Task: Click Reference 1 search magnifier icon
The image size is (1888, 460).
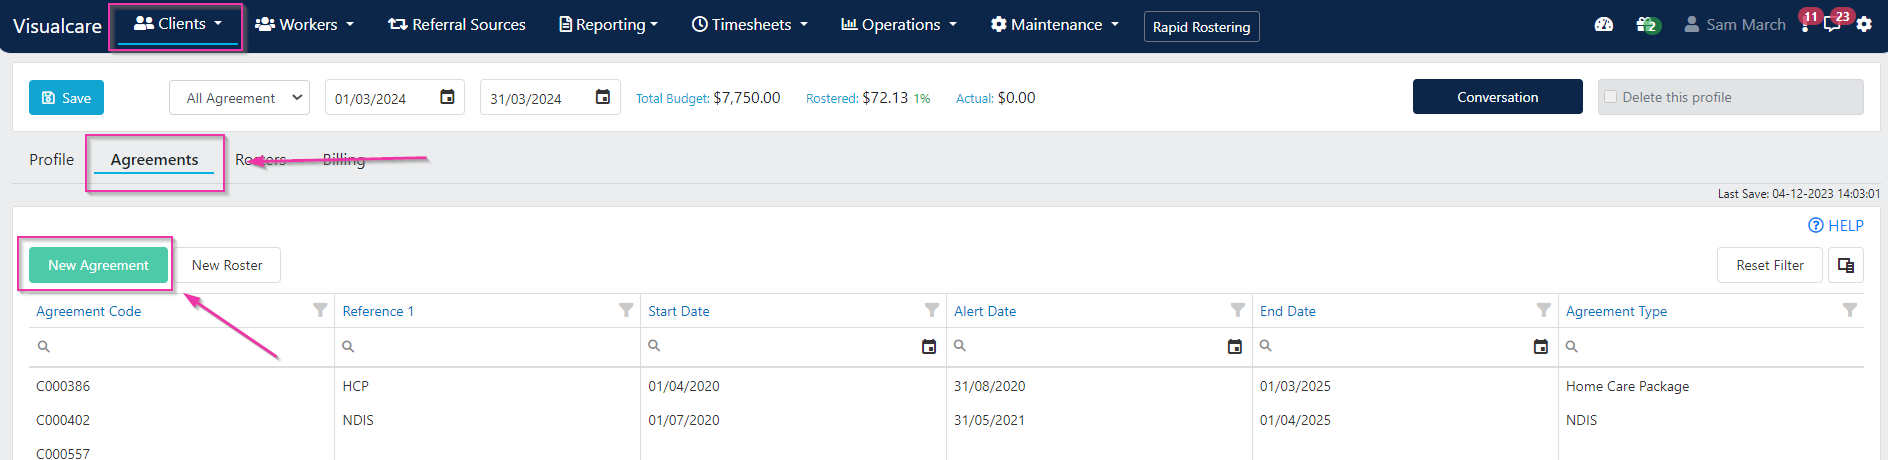Action: click(348, 346)
